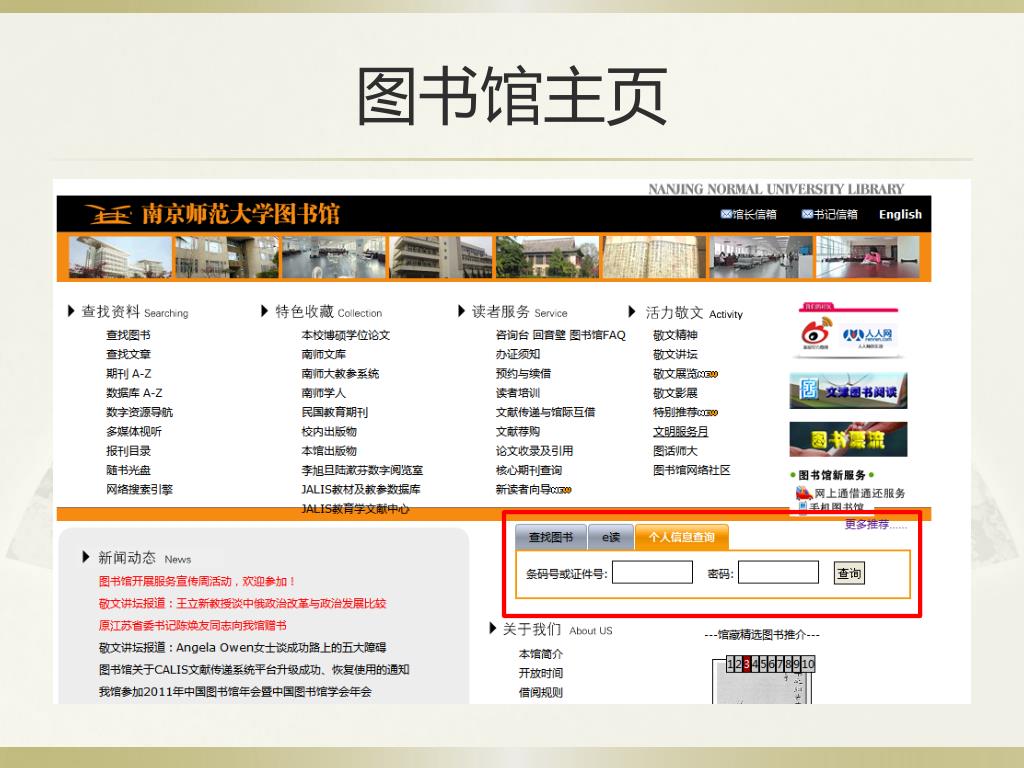
Task: Open 文明服务月 link
Action: tap(680, 431)
